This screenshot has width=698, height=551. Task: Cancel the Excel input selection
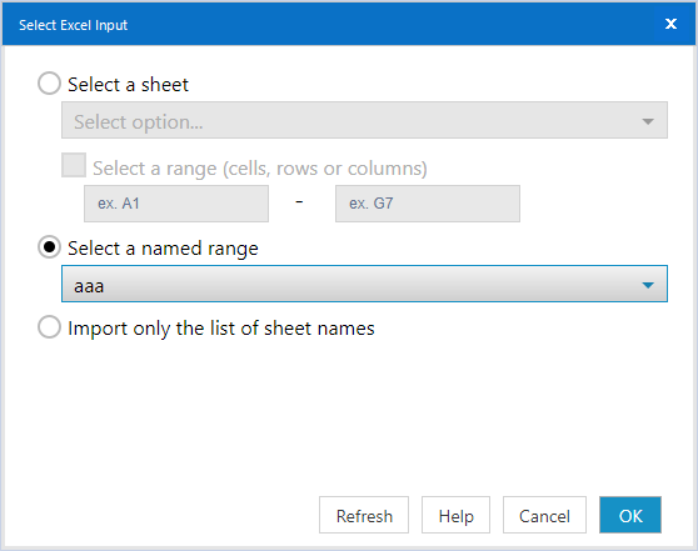pyautogui.click(x=544, y=516)
